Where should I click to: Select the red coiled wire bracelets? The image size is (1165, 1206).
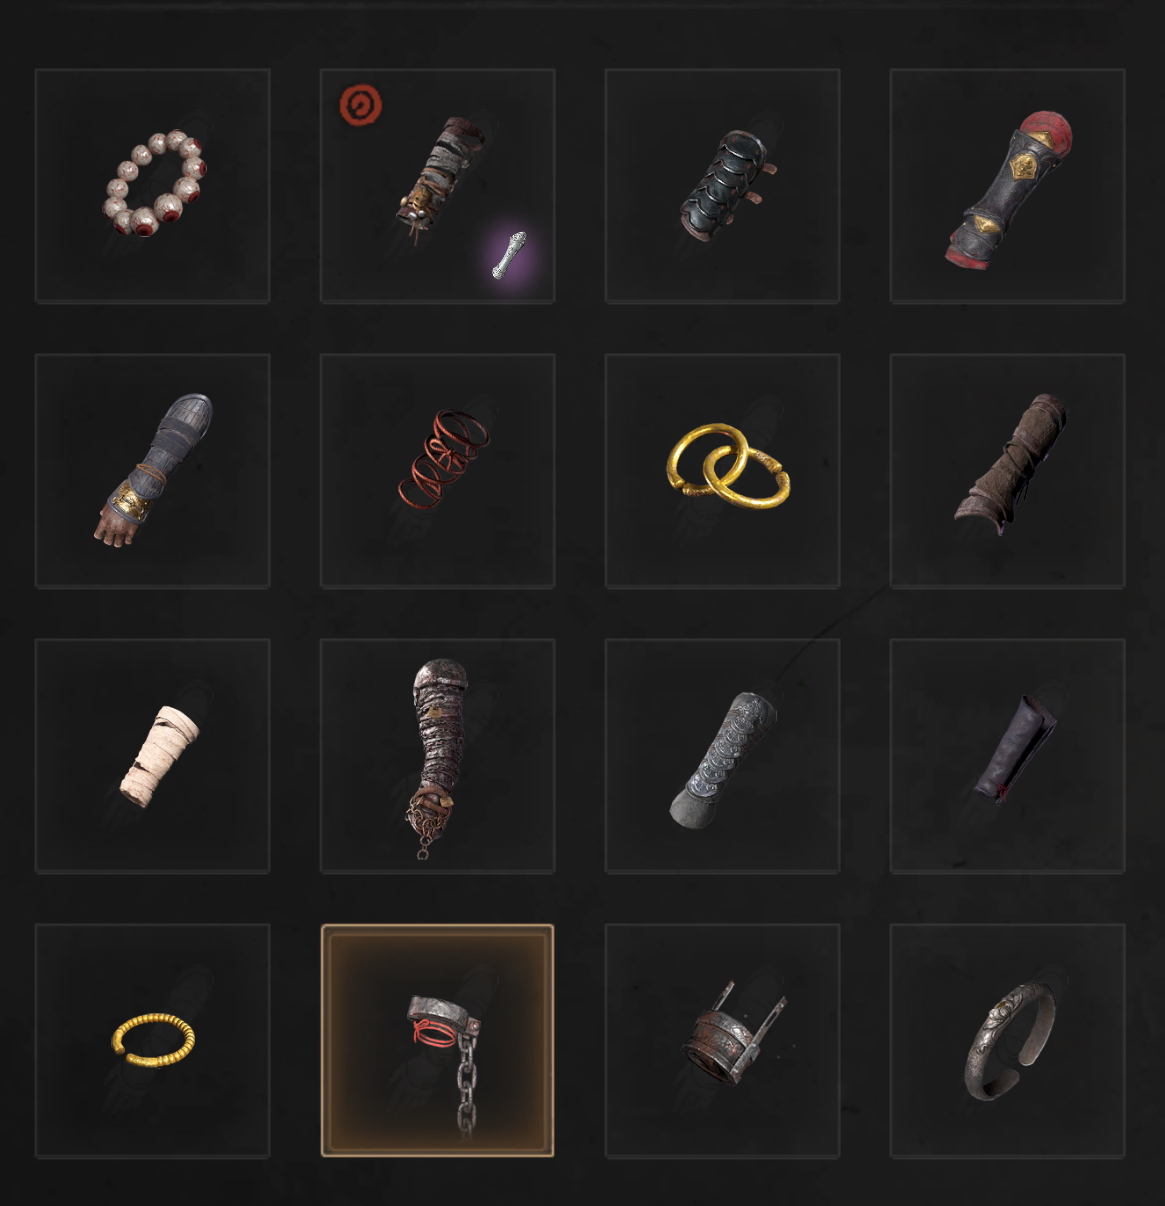[x=442, y=458]
